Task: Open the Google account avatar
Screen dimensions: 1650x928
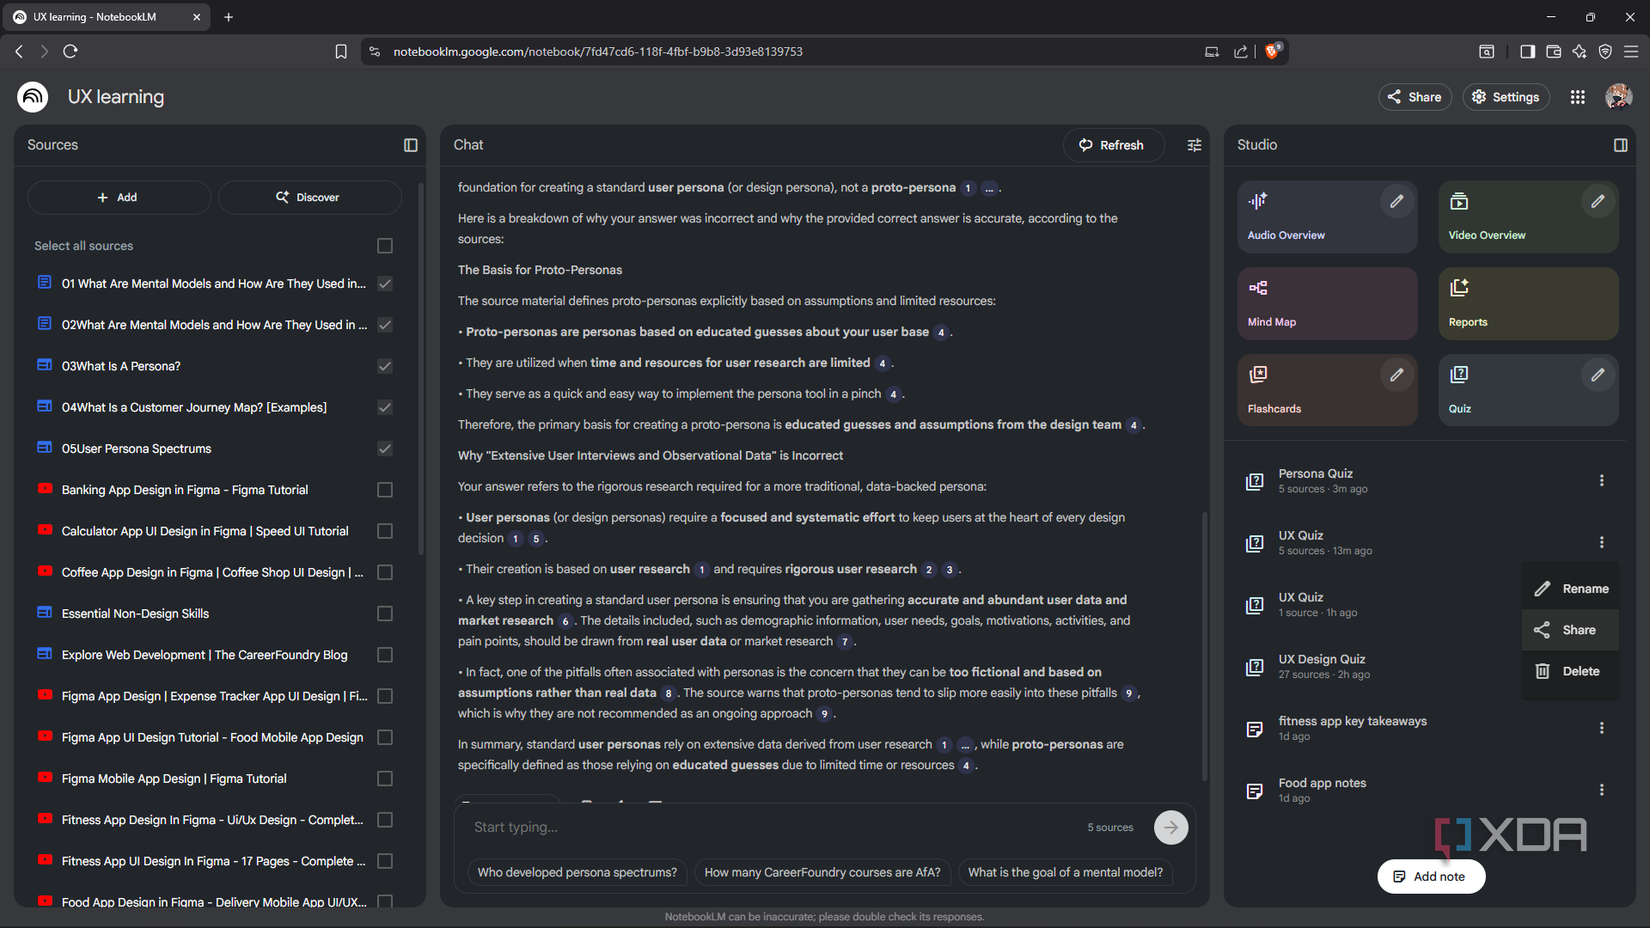Action: pyautogui.click(x=1618, y=97)
